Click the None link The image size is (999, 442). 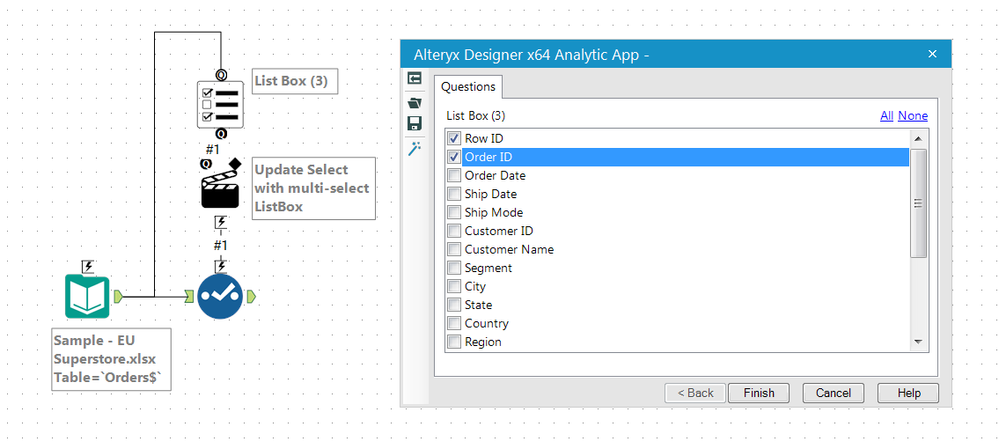(913, 116)
